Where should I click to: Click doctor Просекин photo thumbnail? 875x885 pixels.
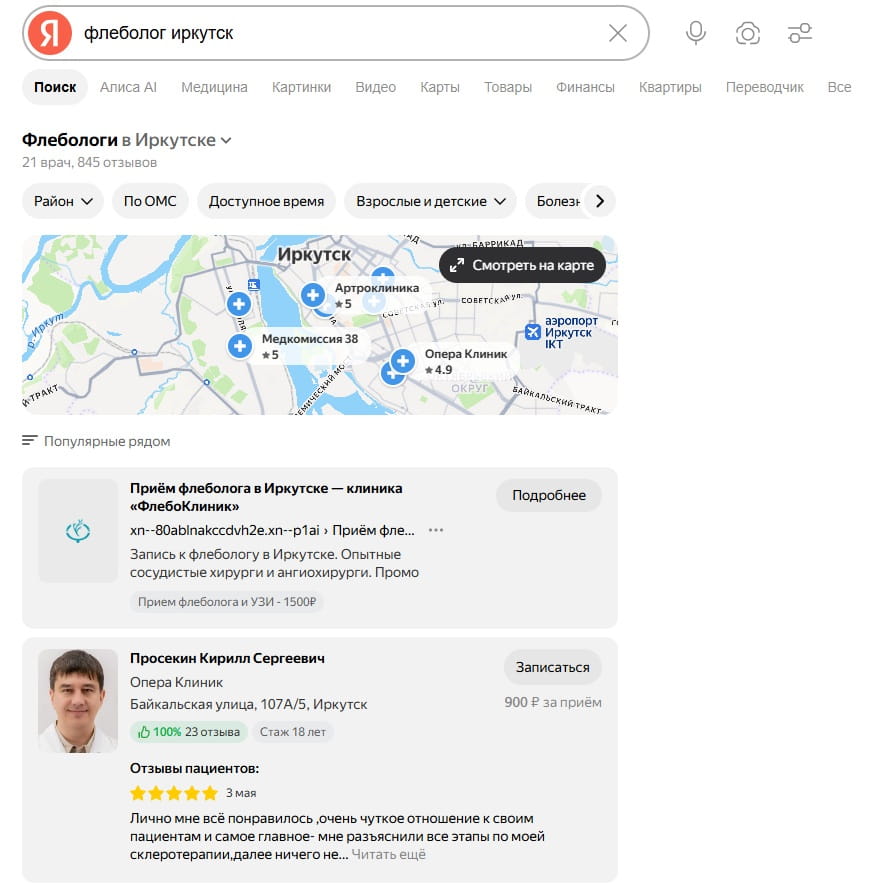(78, 700)
